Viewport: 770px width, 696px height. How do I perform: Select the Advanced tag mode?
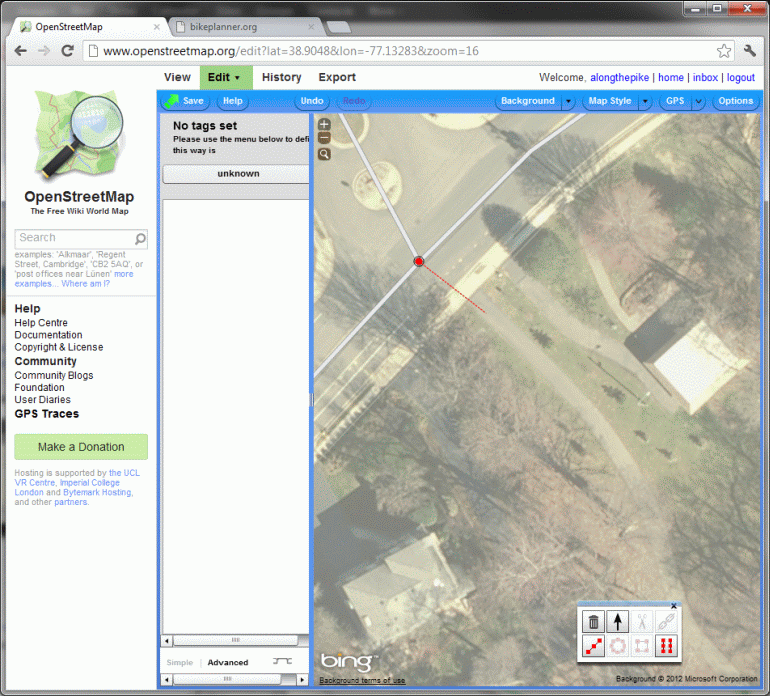pyautogui.click(x=228, y=662)
